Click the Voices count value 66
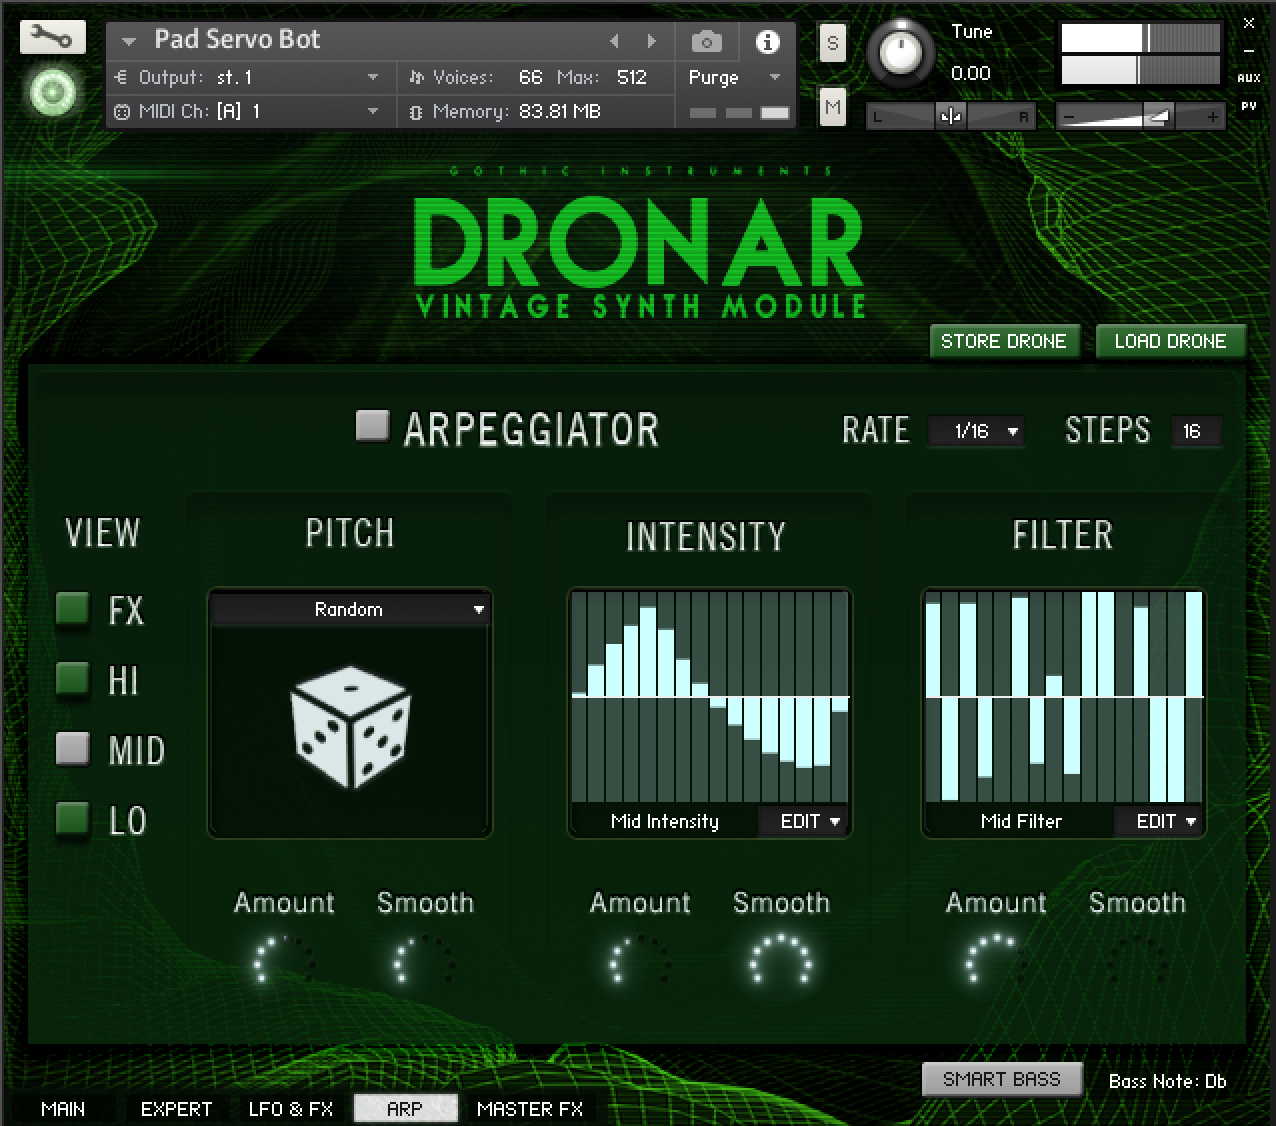 click(530, 77)
